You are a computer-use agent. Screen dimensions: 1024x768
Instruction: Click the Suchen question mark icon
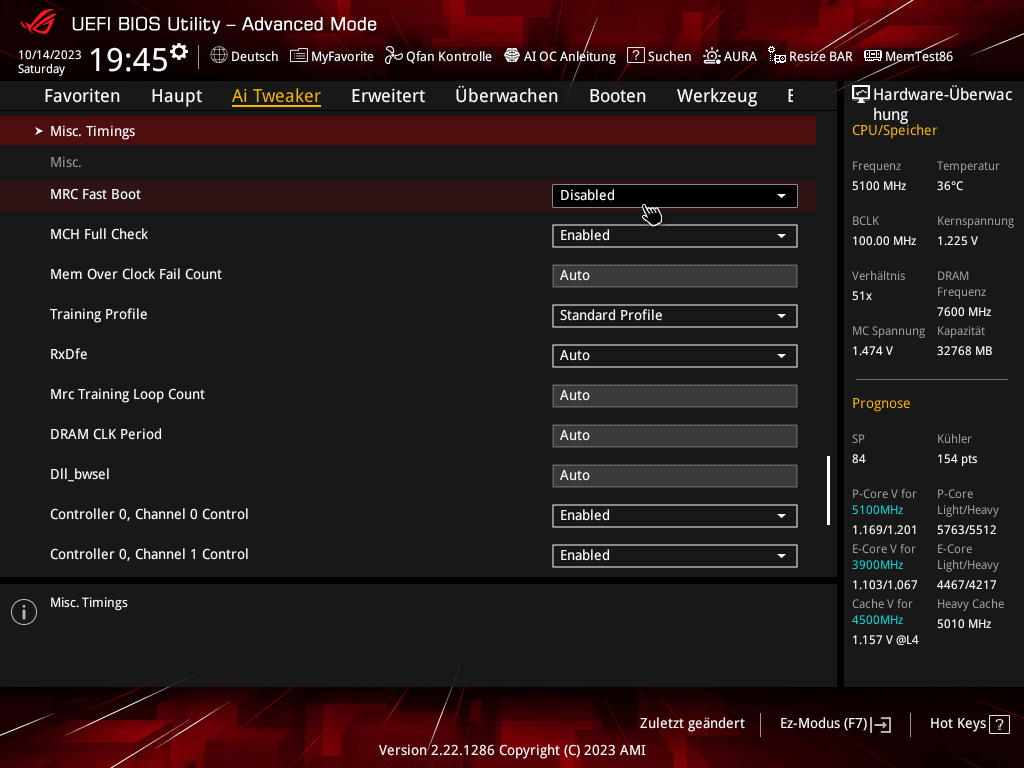[x=635, y=56]
